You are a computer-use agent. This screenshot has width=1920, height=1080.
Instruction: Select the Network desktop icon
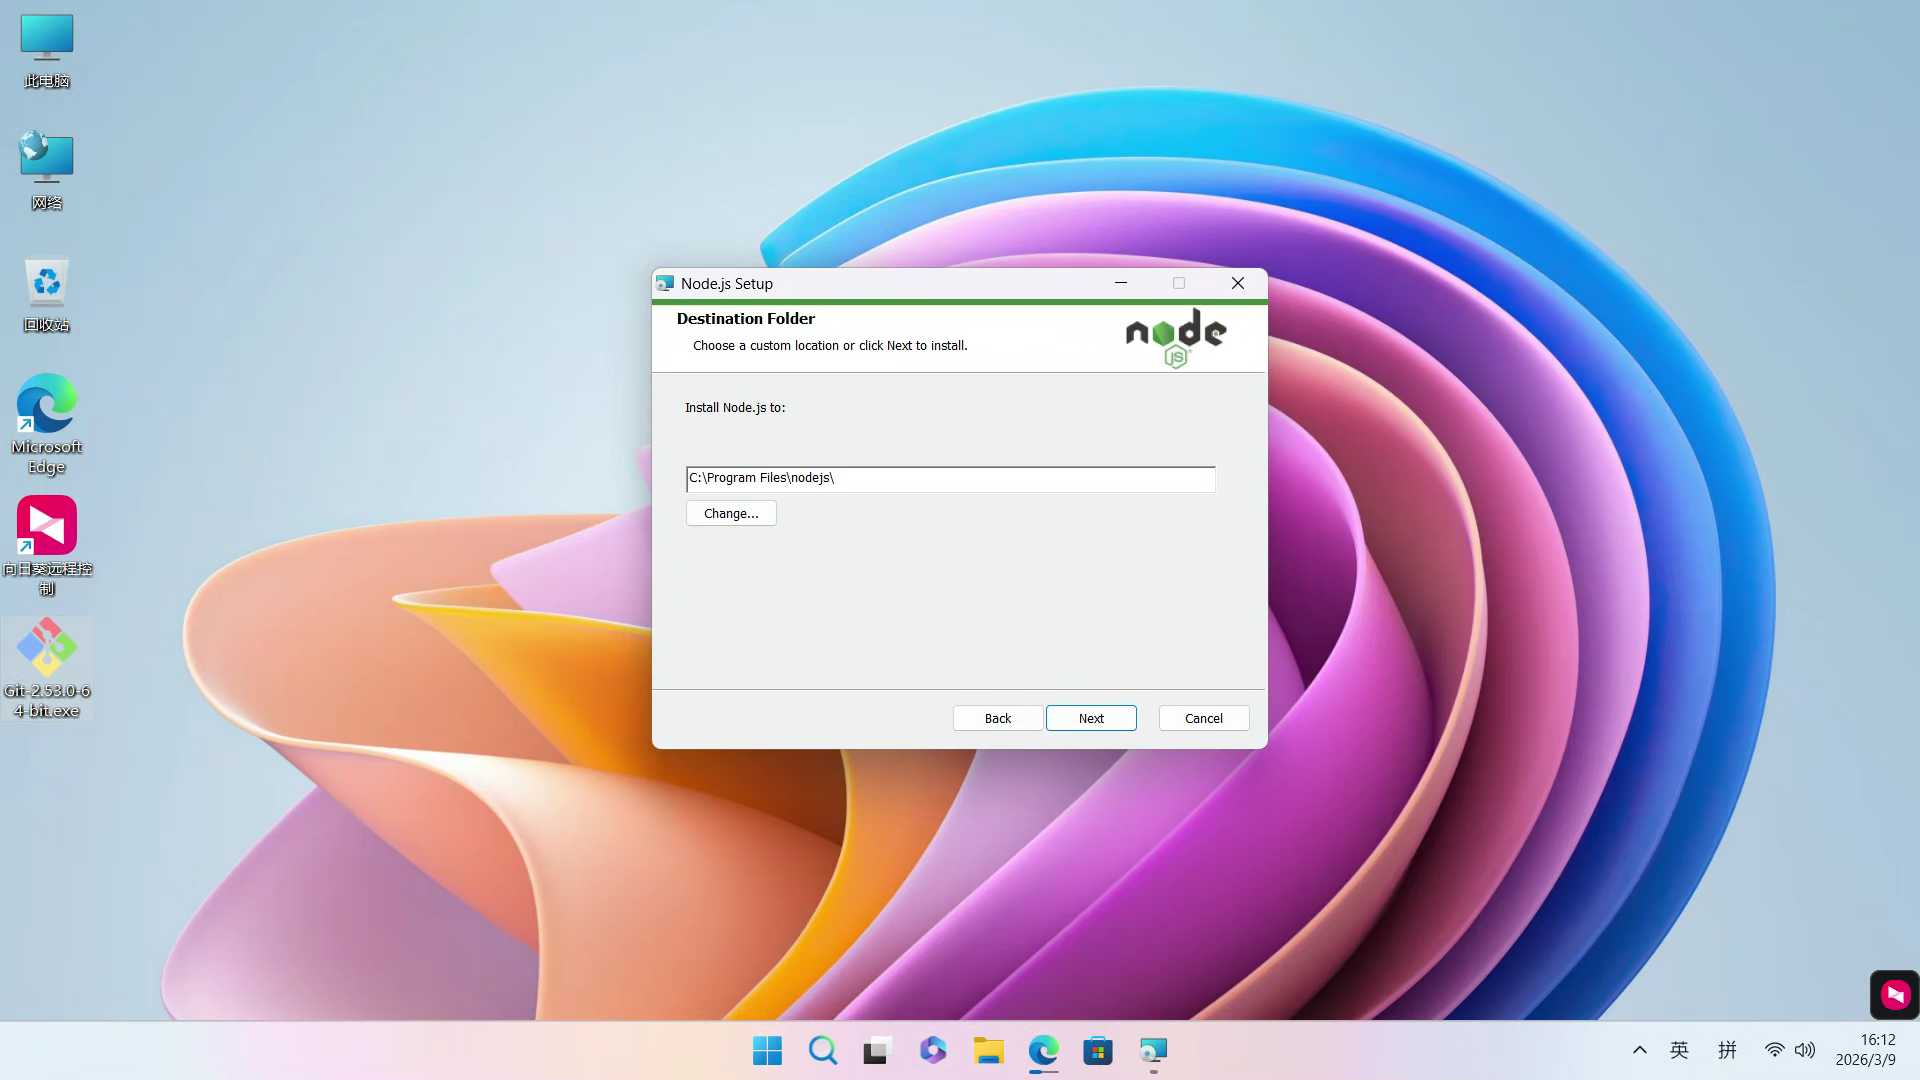[47, 170]
